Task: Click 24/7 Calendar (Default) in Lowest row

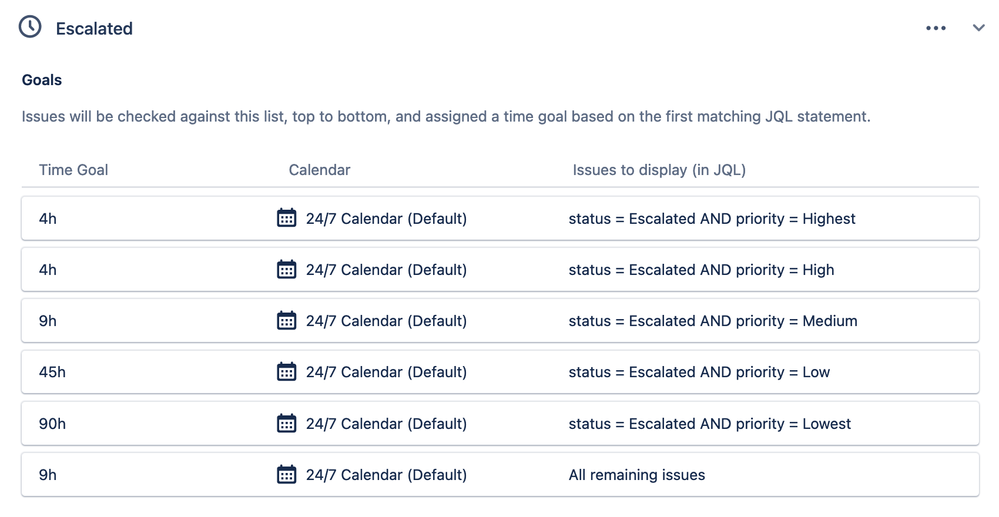Action: [386, 424]
